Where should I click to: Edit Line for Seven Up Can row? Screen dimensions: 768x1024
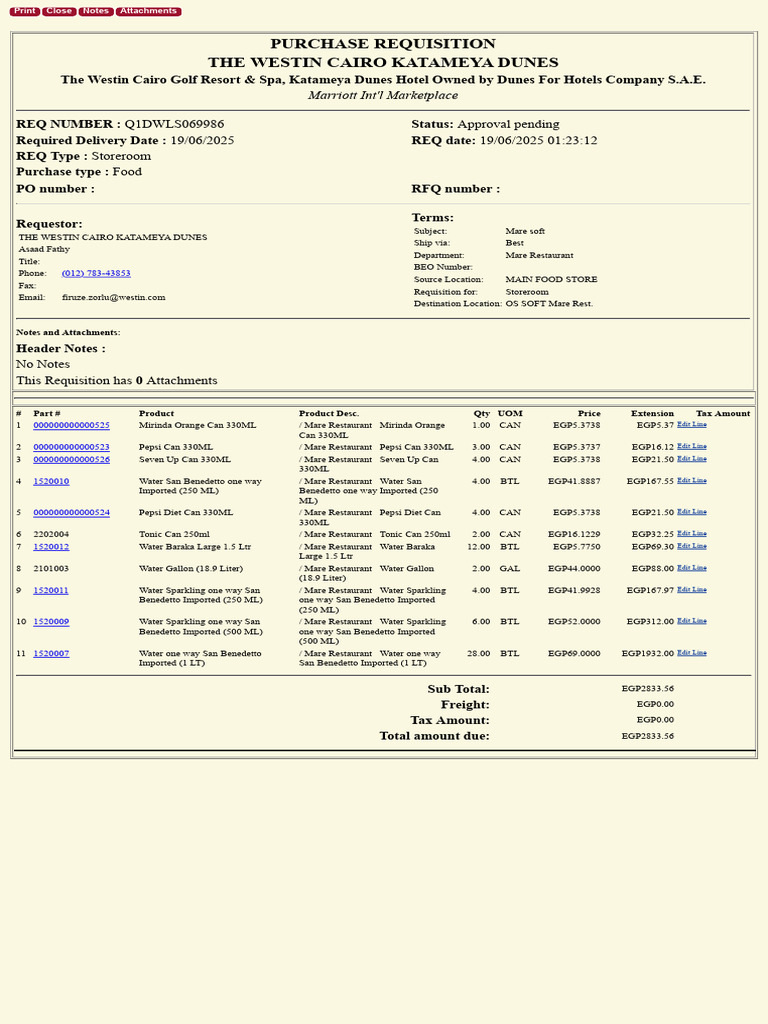point(692,459)
